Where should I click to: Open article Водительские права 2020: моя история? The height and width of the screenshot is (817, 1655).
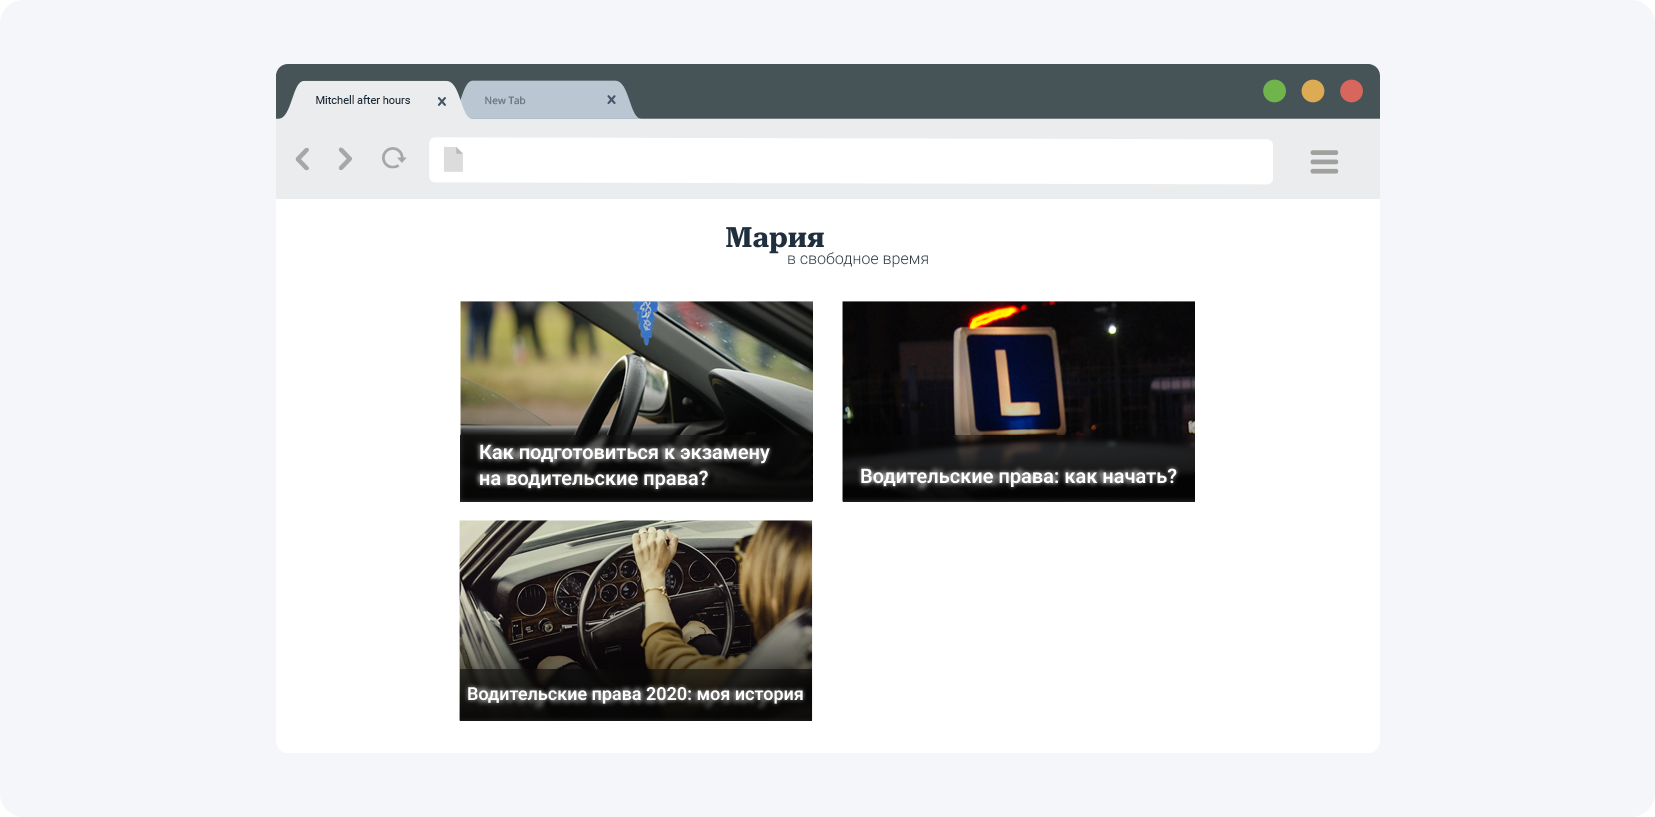click(x=635, y=694)
